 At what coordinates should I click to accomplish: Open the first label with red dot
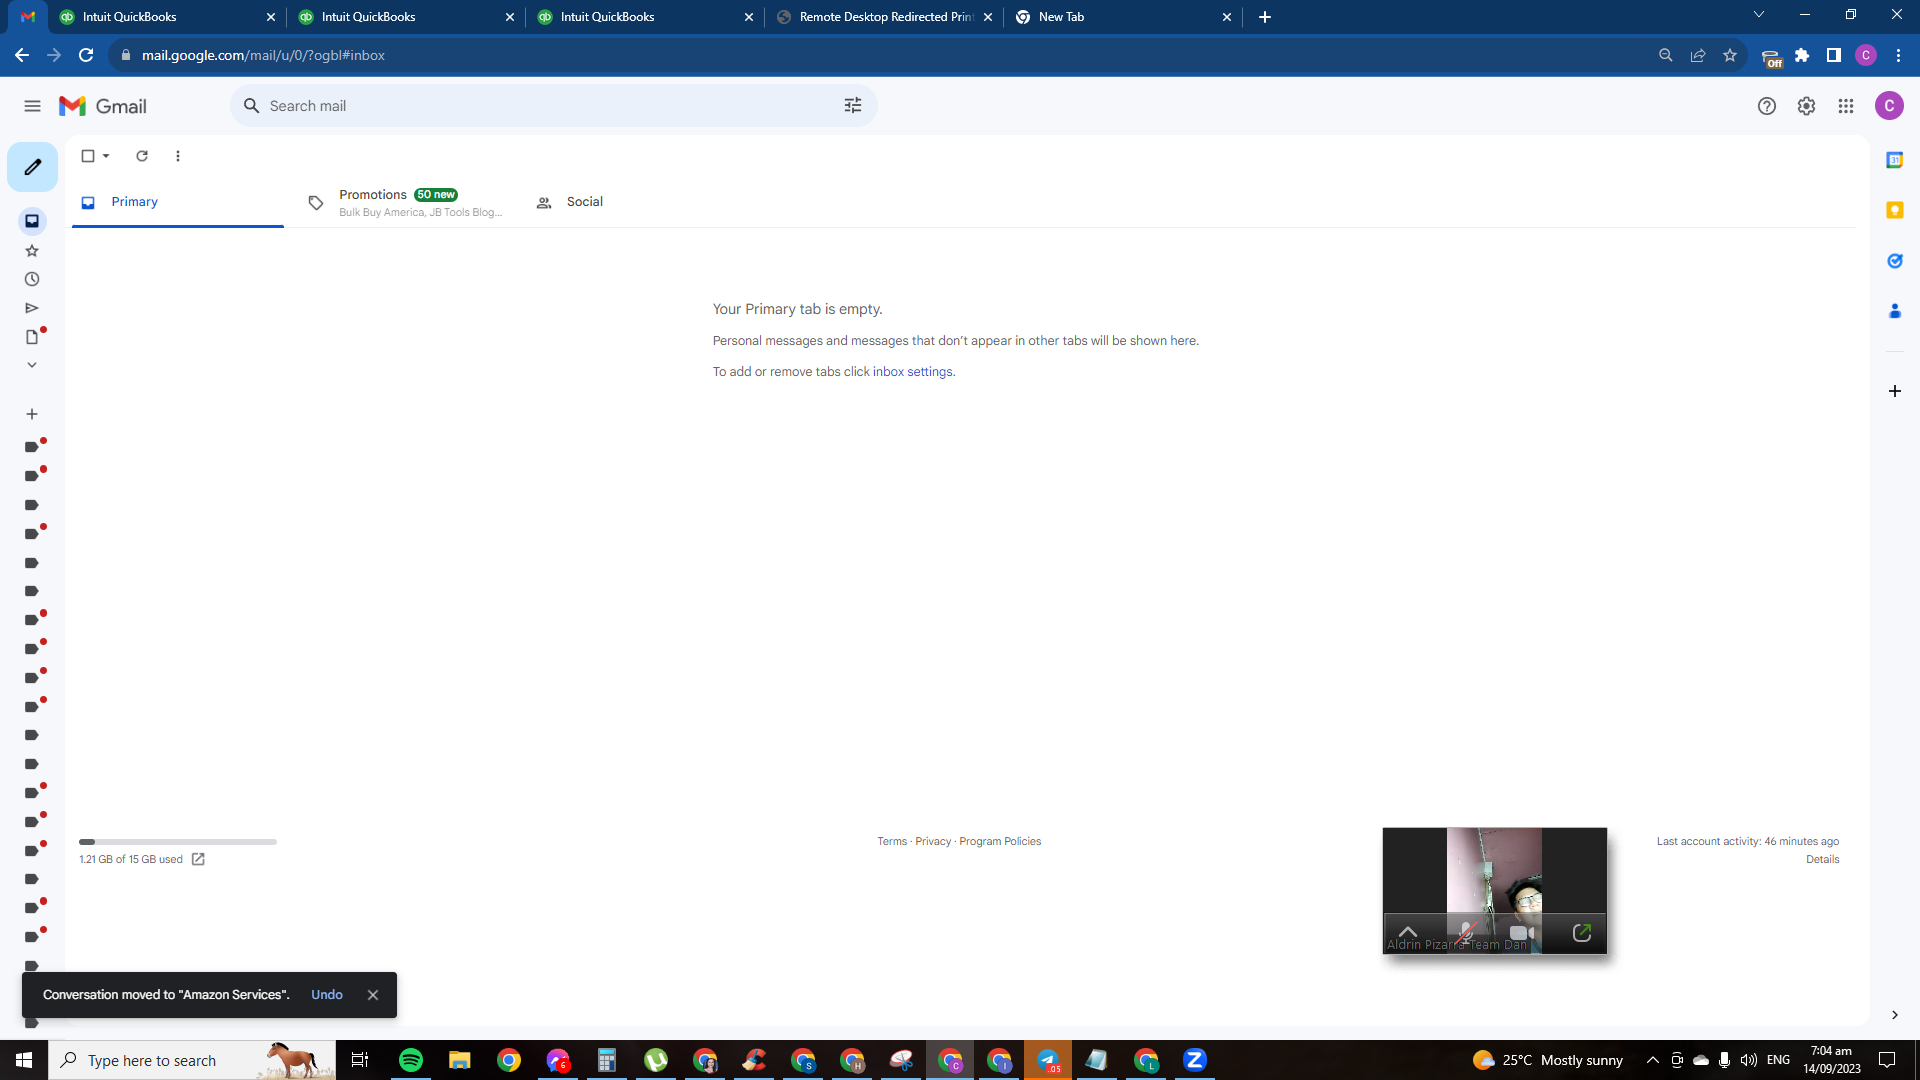pyautogui.click(x=32, y=447)
